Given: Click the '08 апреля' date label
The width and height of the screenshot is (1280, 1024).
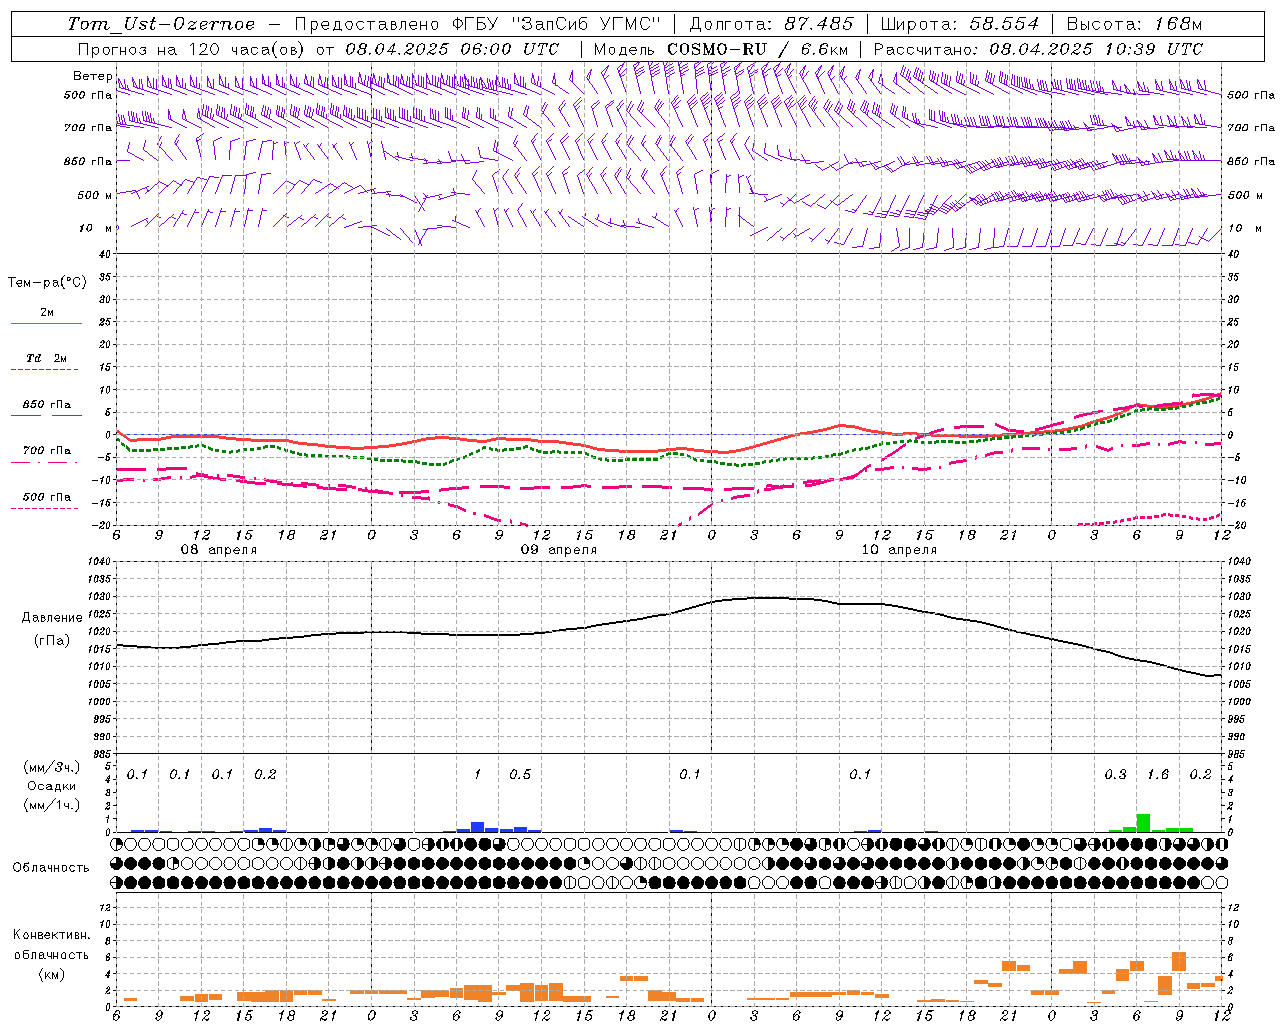Looking at the screenshot, I should click(x=218, y=550).
